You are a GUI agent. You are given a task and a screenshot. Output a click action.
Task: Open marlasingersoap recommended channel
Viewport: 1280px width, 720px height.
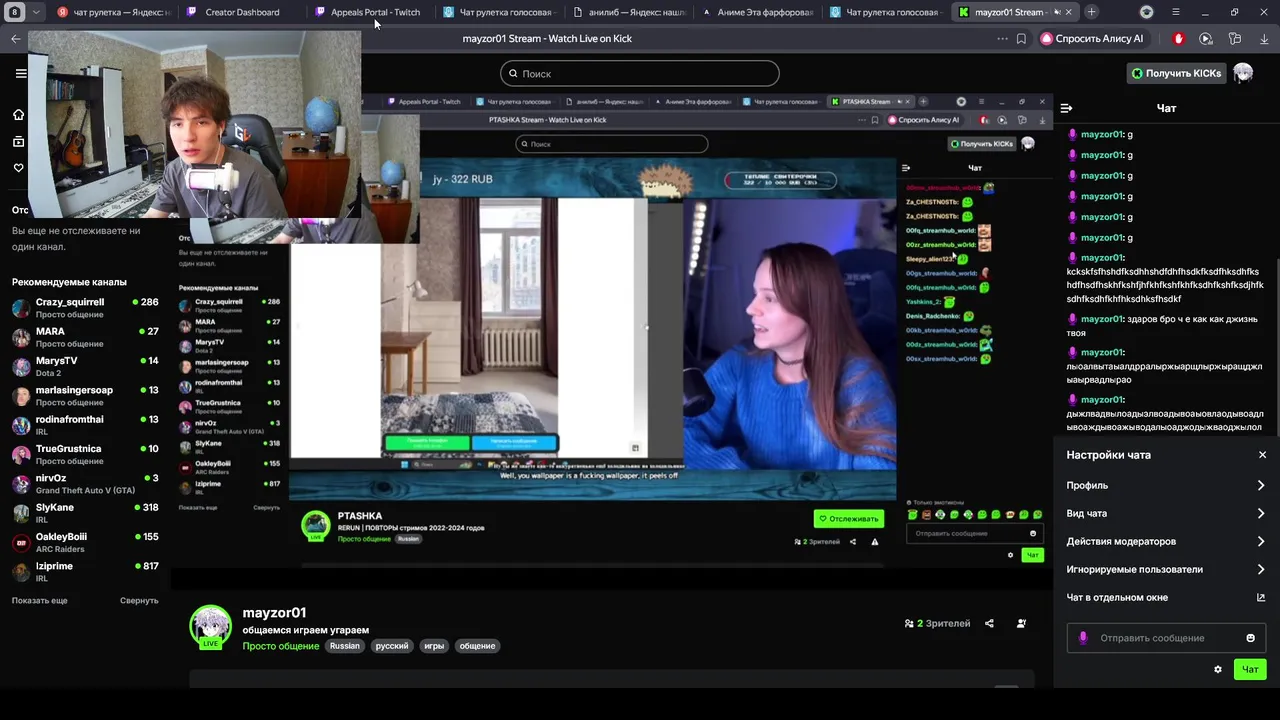point(85,396)
